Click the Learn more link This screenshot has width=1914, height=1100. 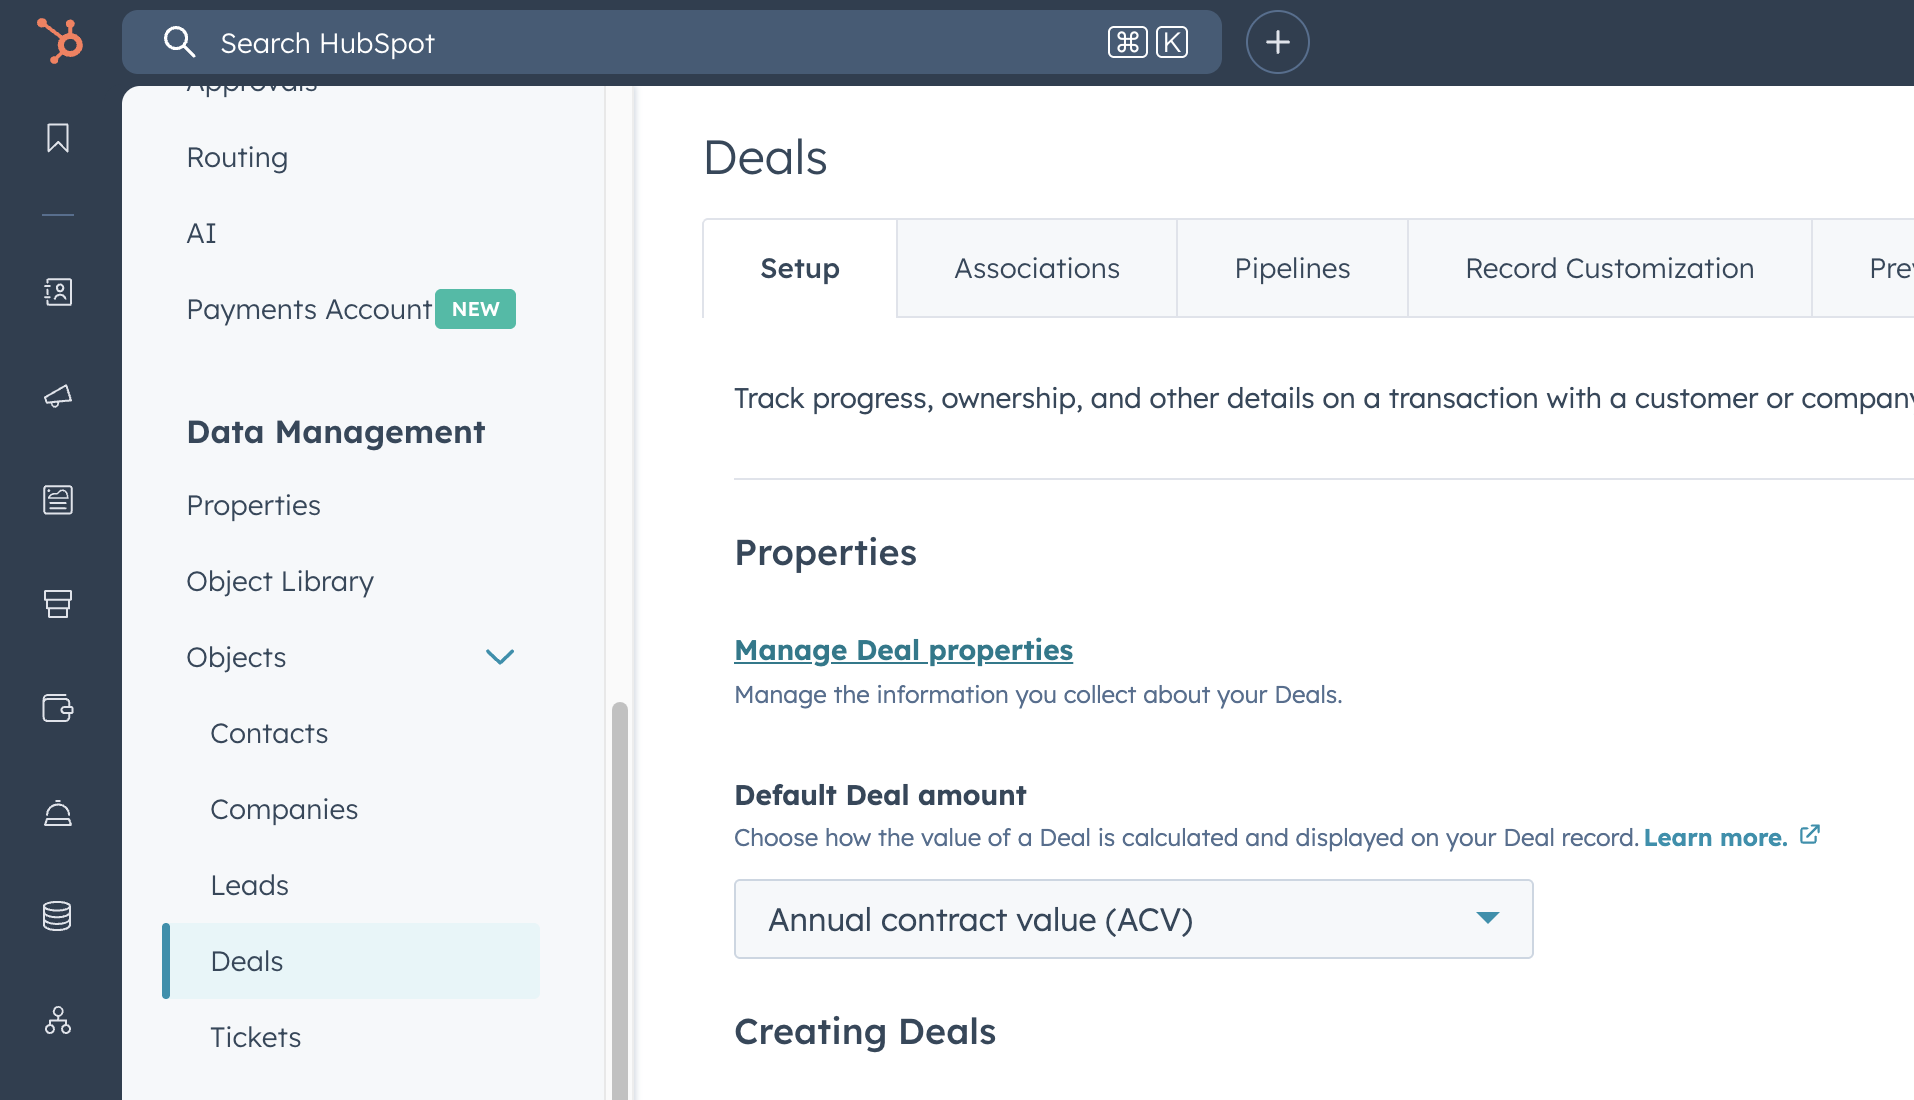[x=1715, y=837]
